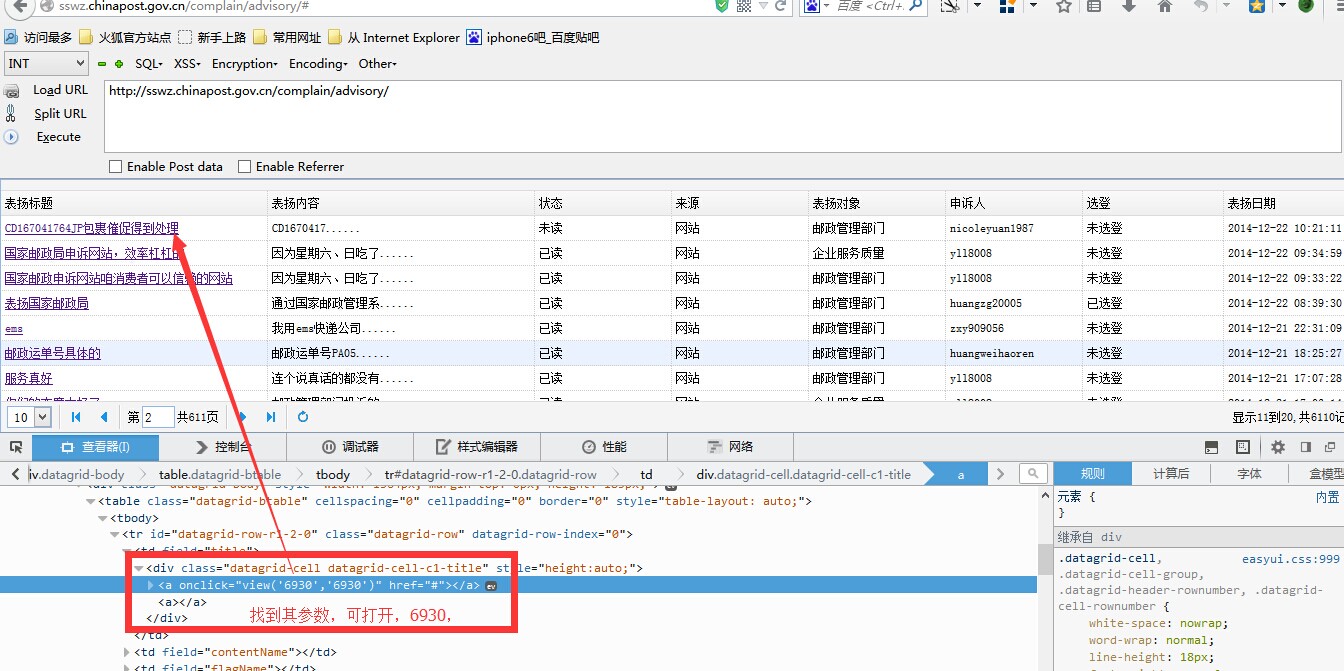This screenshot has width=1344, height=671.
Task: Open devtools settings gear
Action: pyautogui.click(x=1277, y=447)
